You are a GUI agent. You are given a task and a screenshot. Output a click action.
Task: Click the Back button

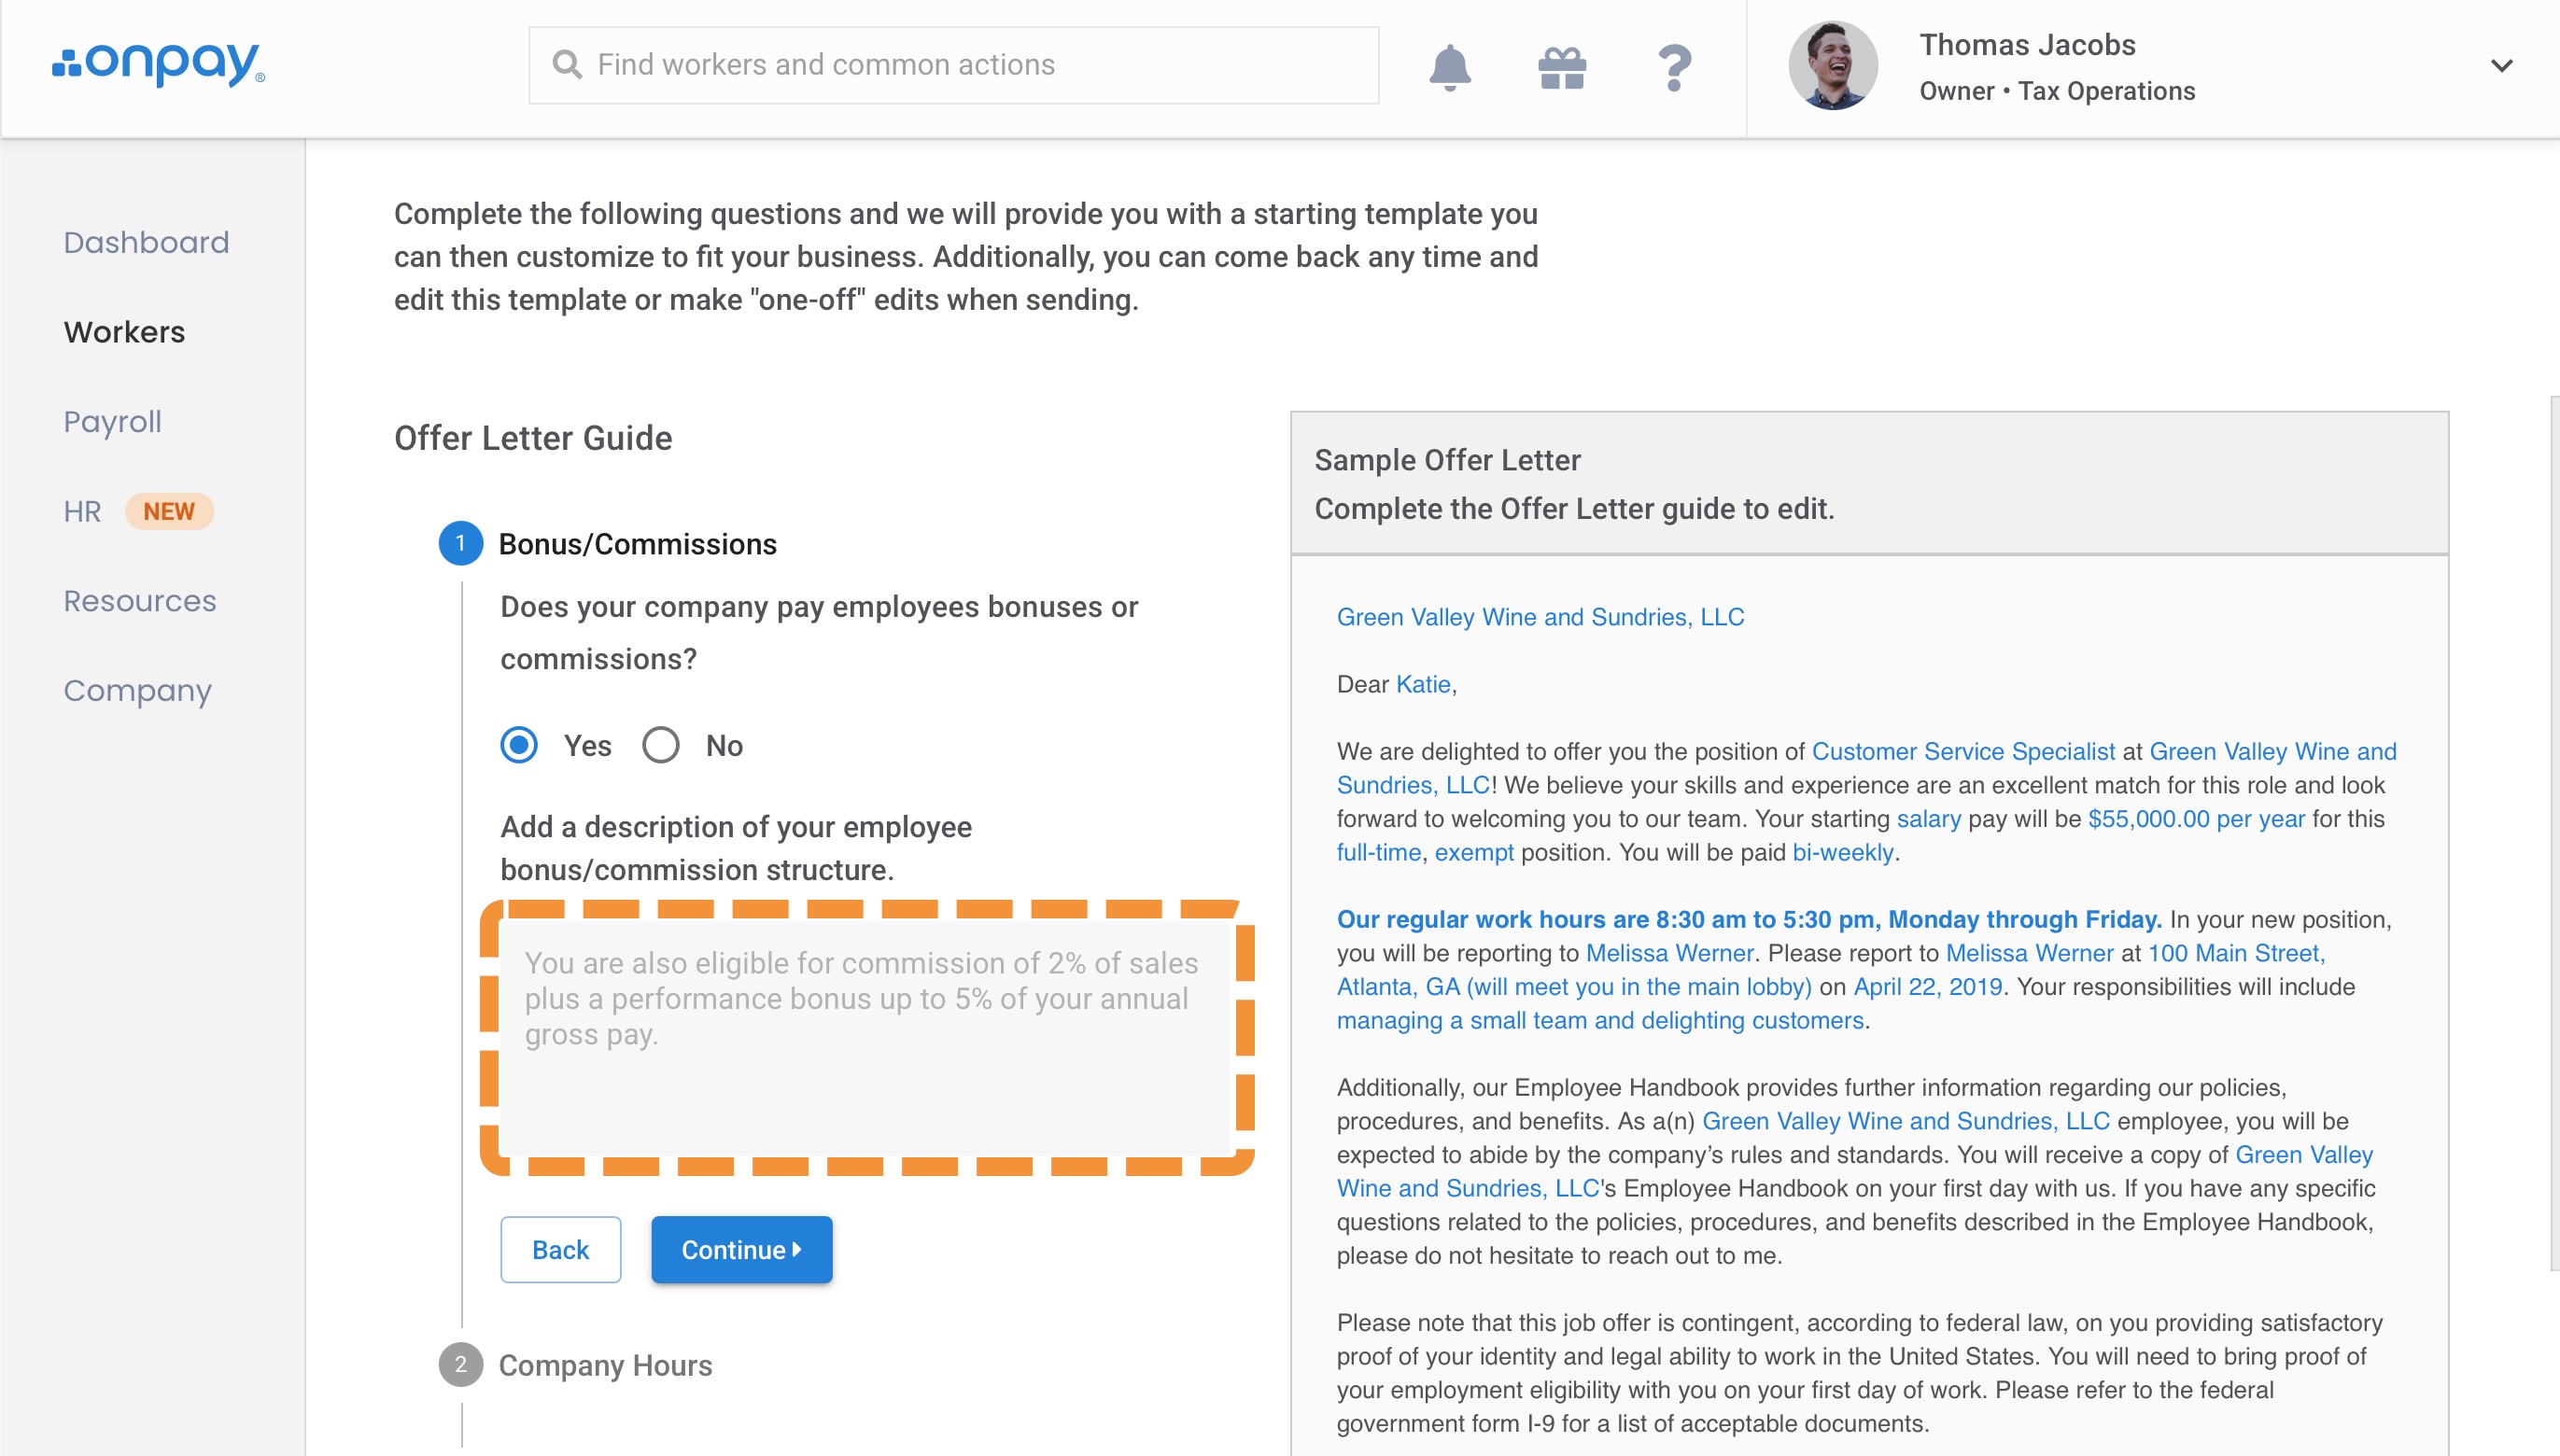[x=560, y=1249]
